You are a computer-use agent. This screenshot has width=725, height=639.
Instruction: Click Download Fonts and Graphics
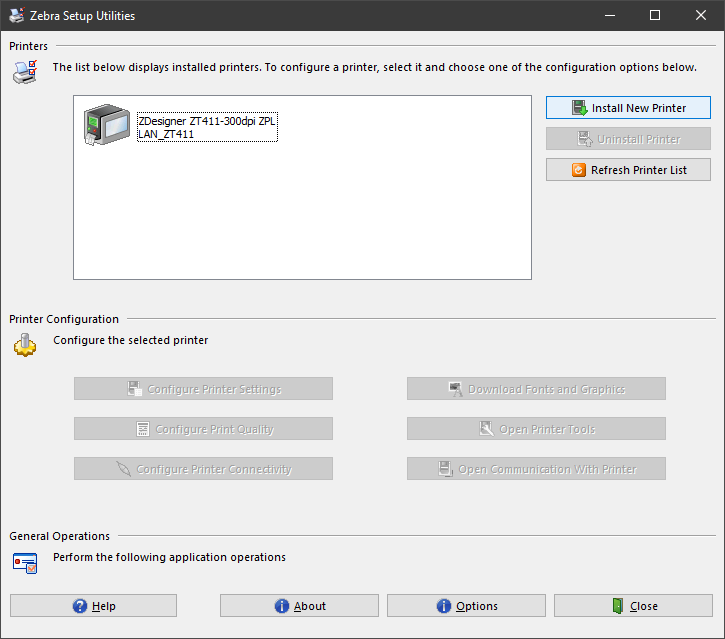point(536,388)
